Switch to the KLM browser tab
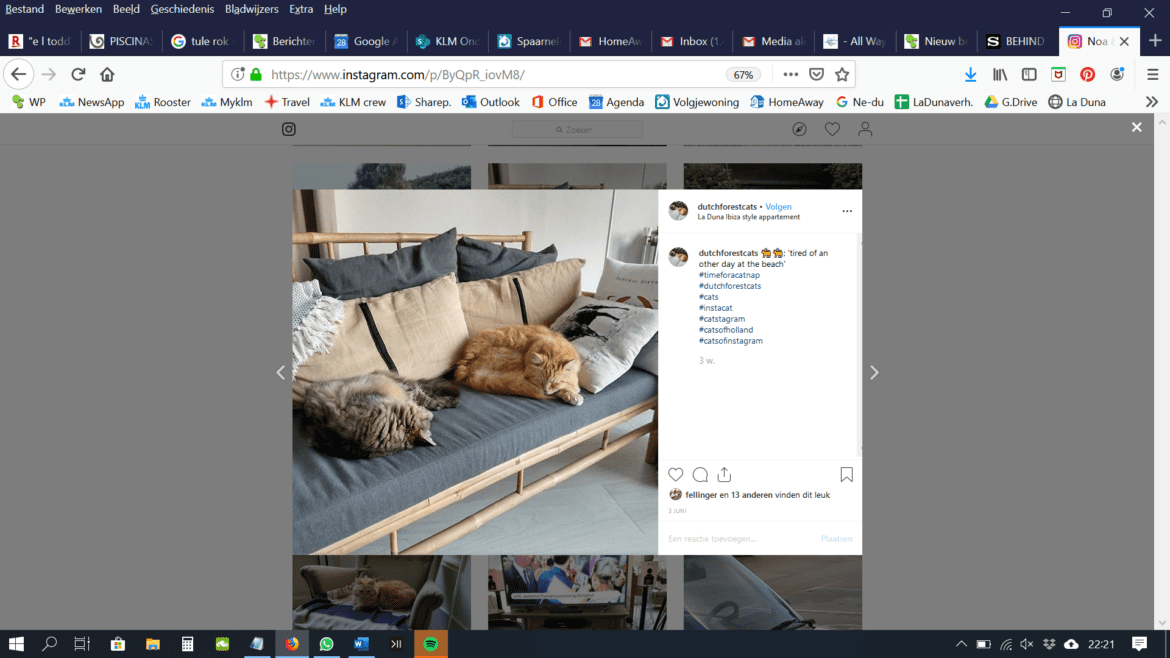 [448, 41]
